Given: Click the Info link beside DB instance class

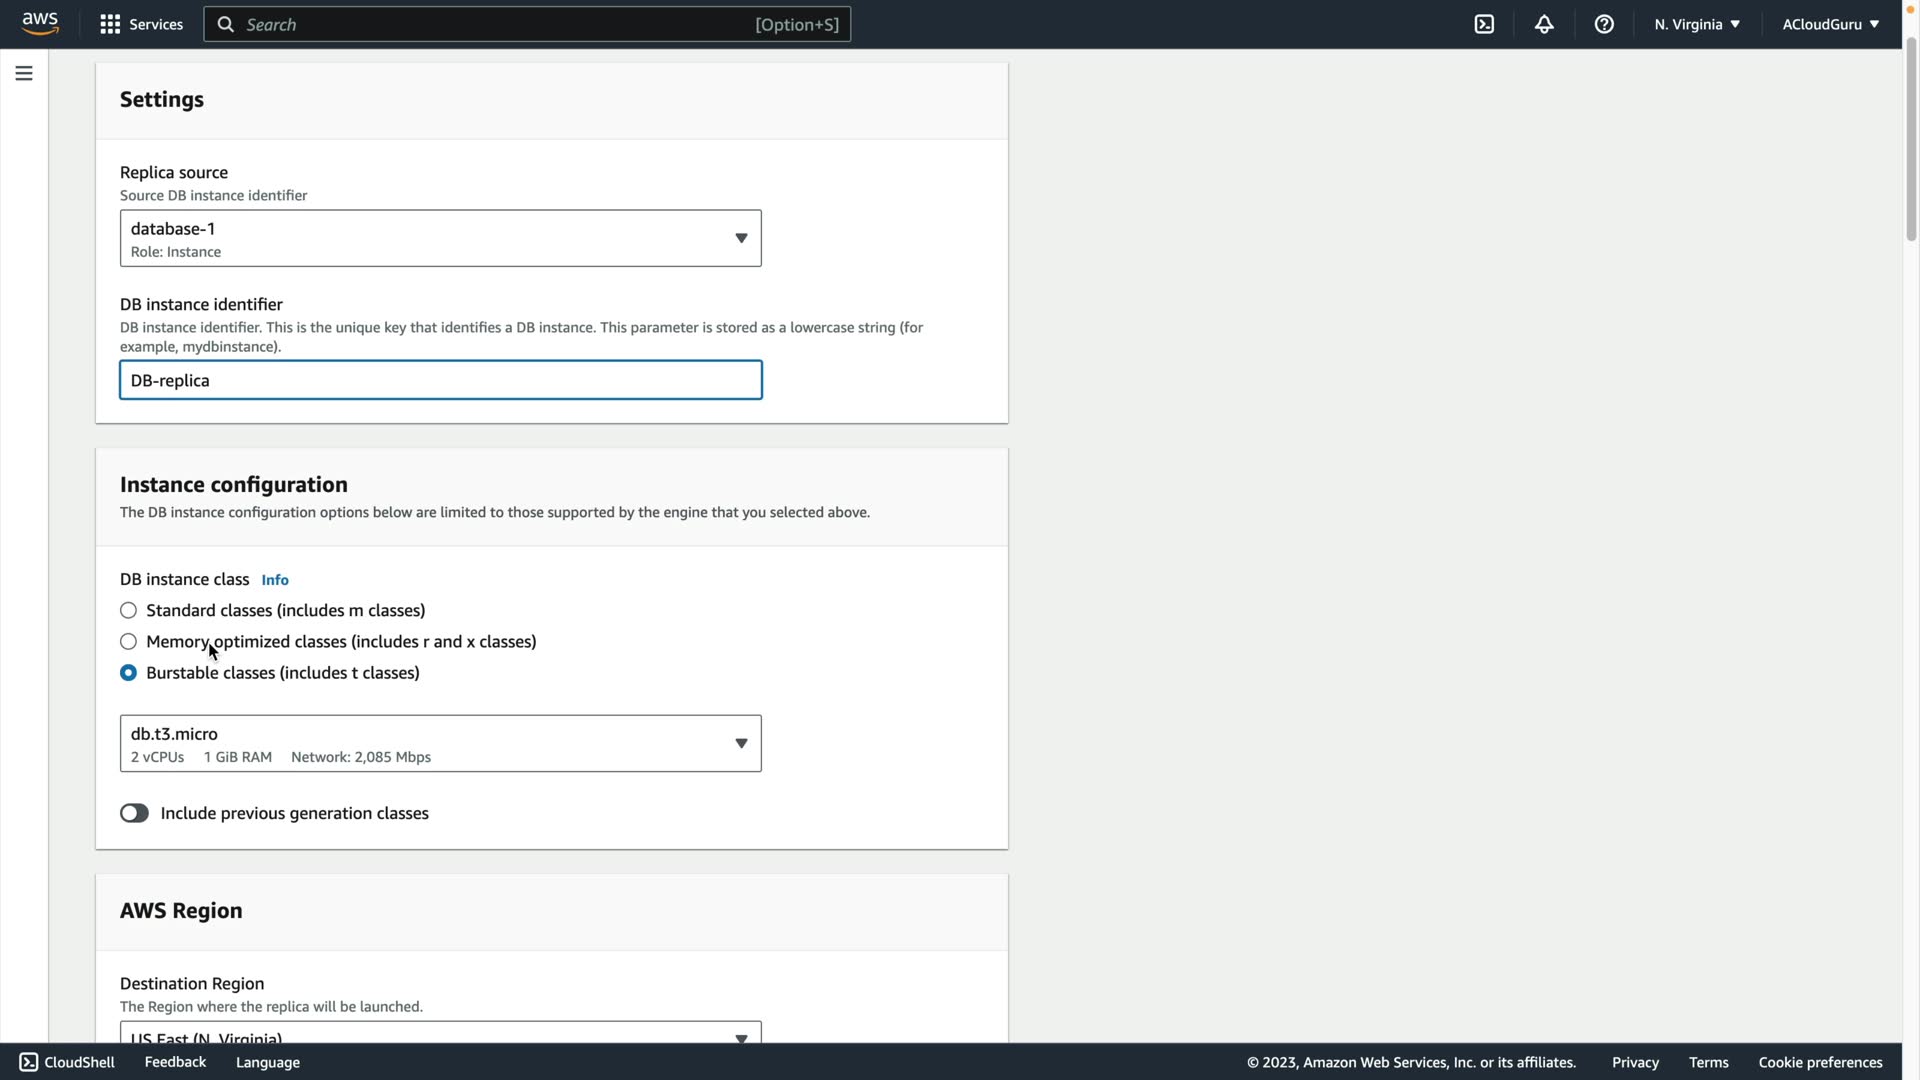Looking at the screenshot, I should coord(275,580).
